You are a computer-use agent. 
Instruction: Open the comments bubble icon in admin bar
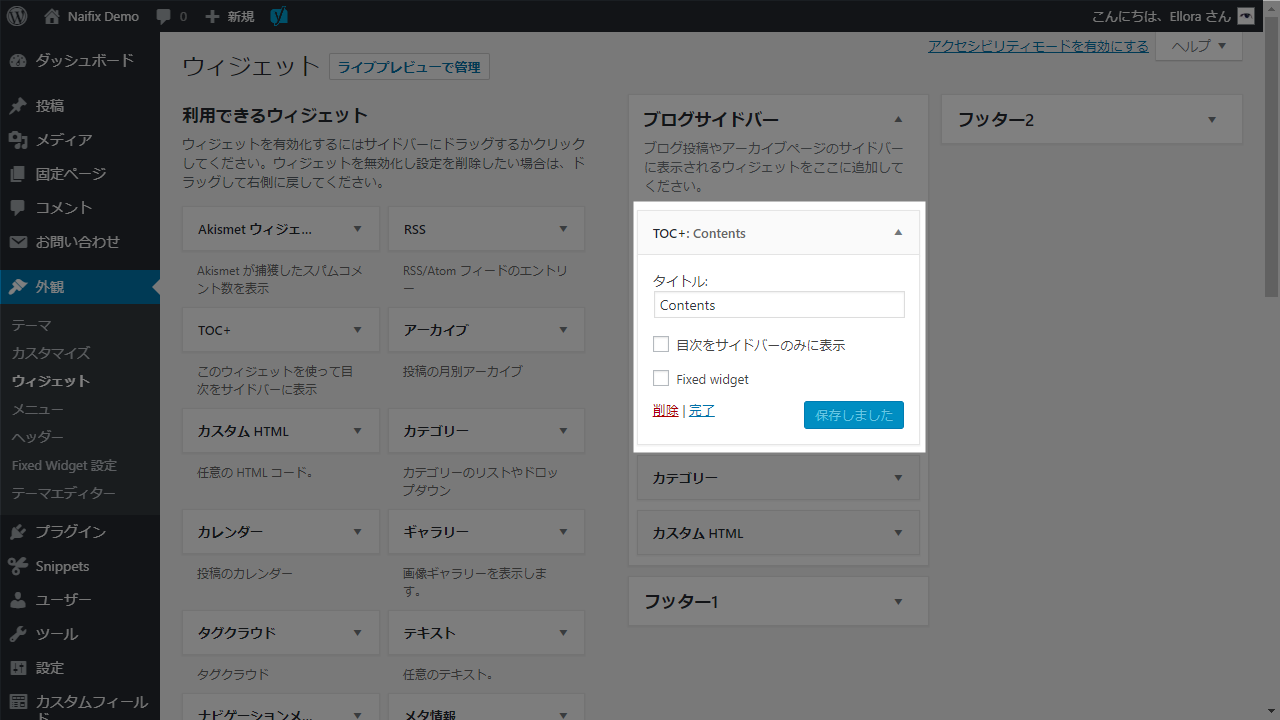163,17
